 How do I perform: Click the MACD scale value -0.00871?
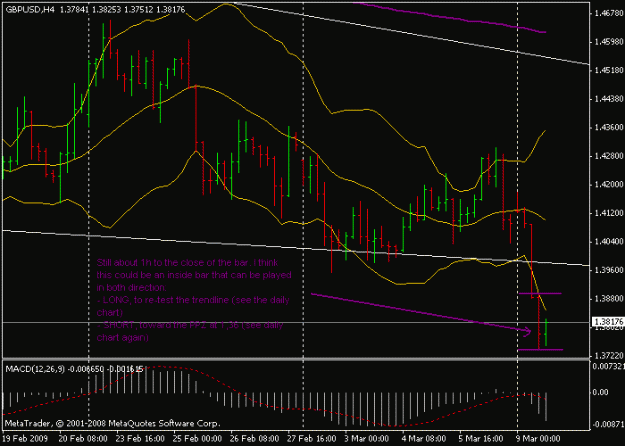[x=609, y=424]
